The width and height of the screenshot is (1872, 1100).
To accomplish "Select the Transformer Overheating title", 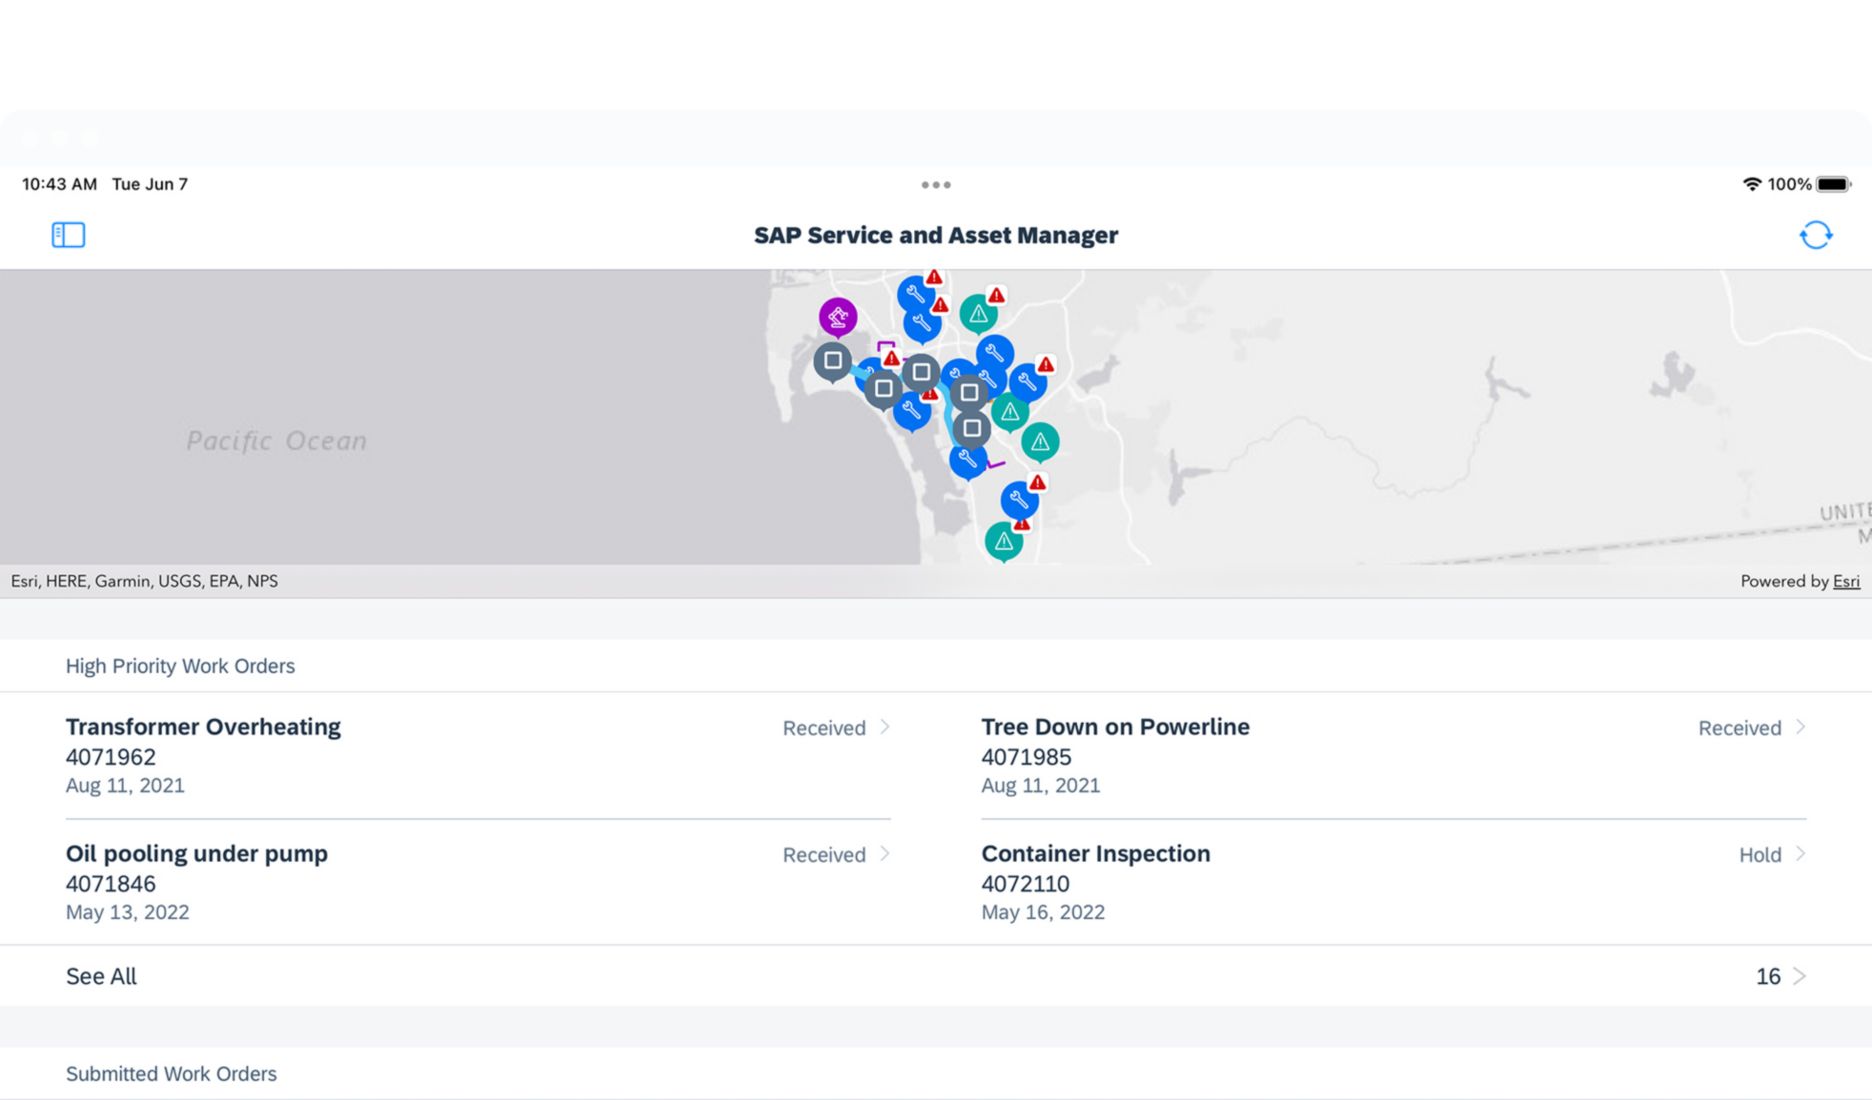I will pyautogui.click(x=203, y=727).
